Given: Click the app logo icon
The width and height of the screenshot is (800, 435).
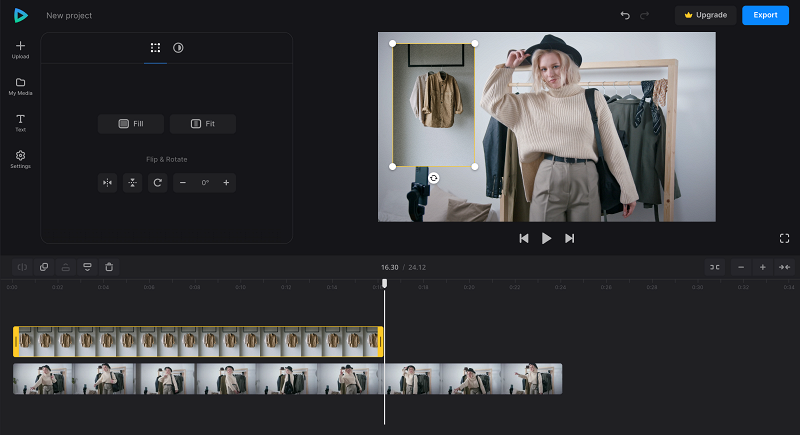Looking at the screenshot, I should point(20,15).
